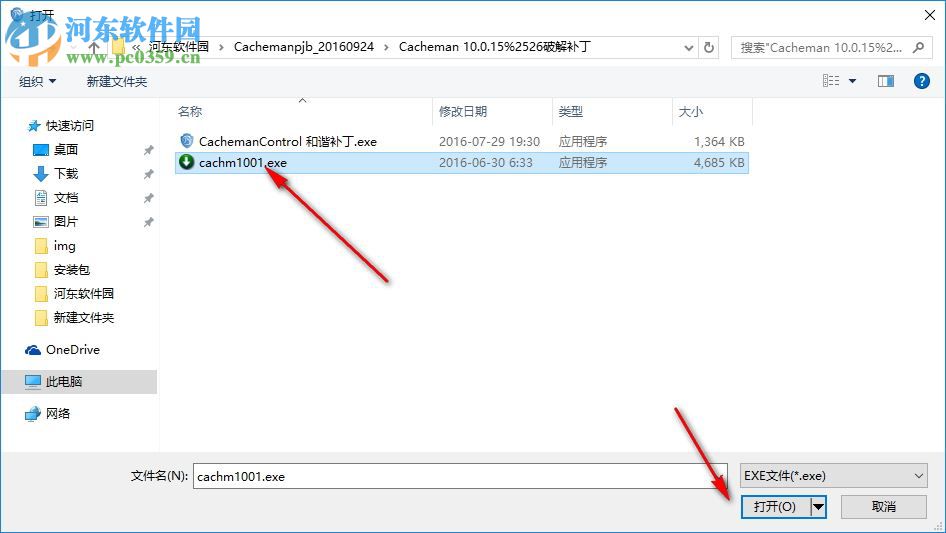Click the 打开(O) button

click(x=775, y=506)
